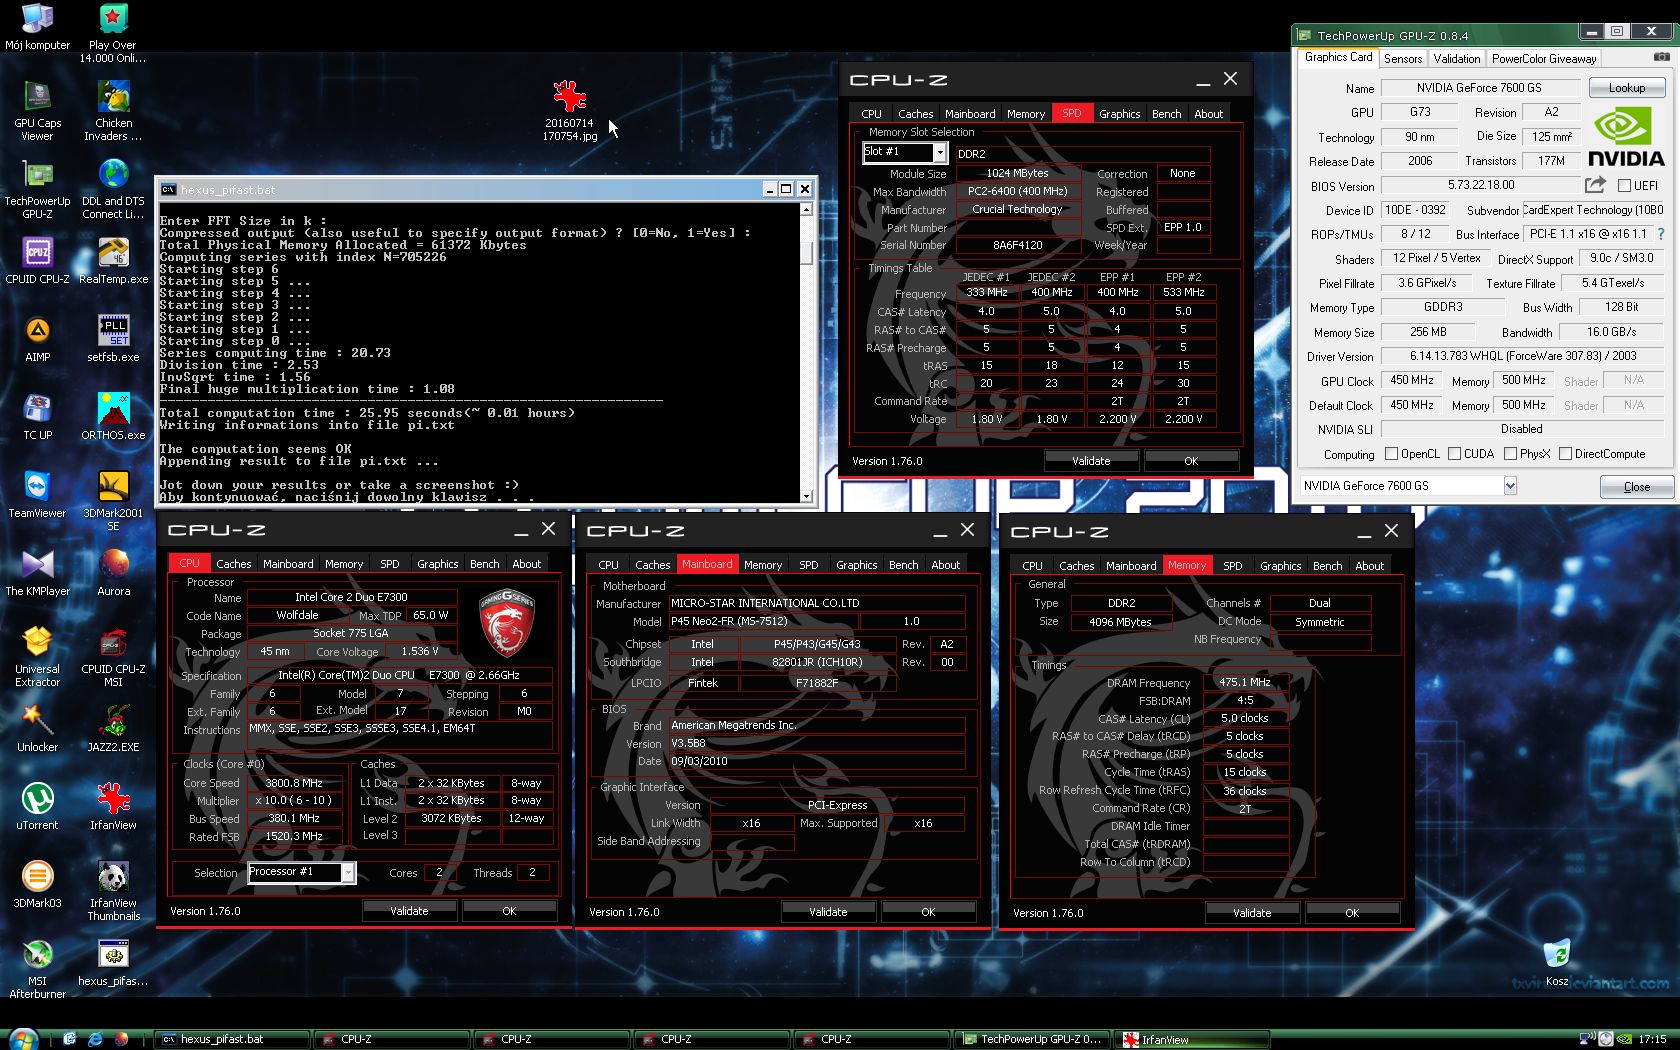Open MSI Afterburner desktop icon

37,968
